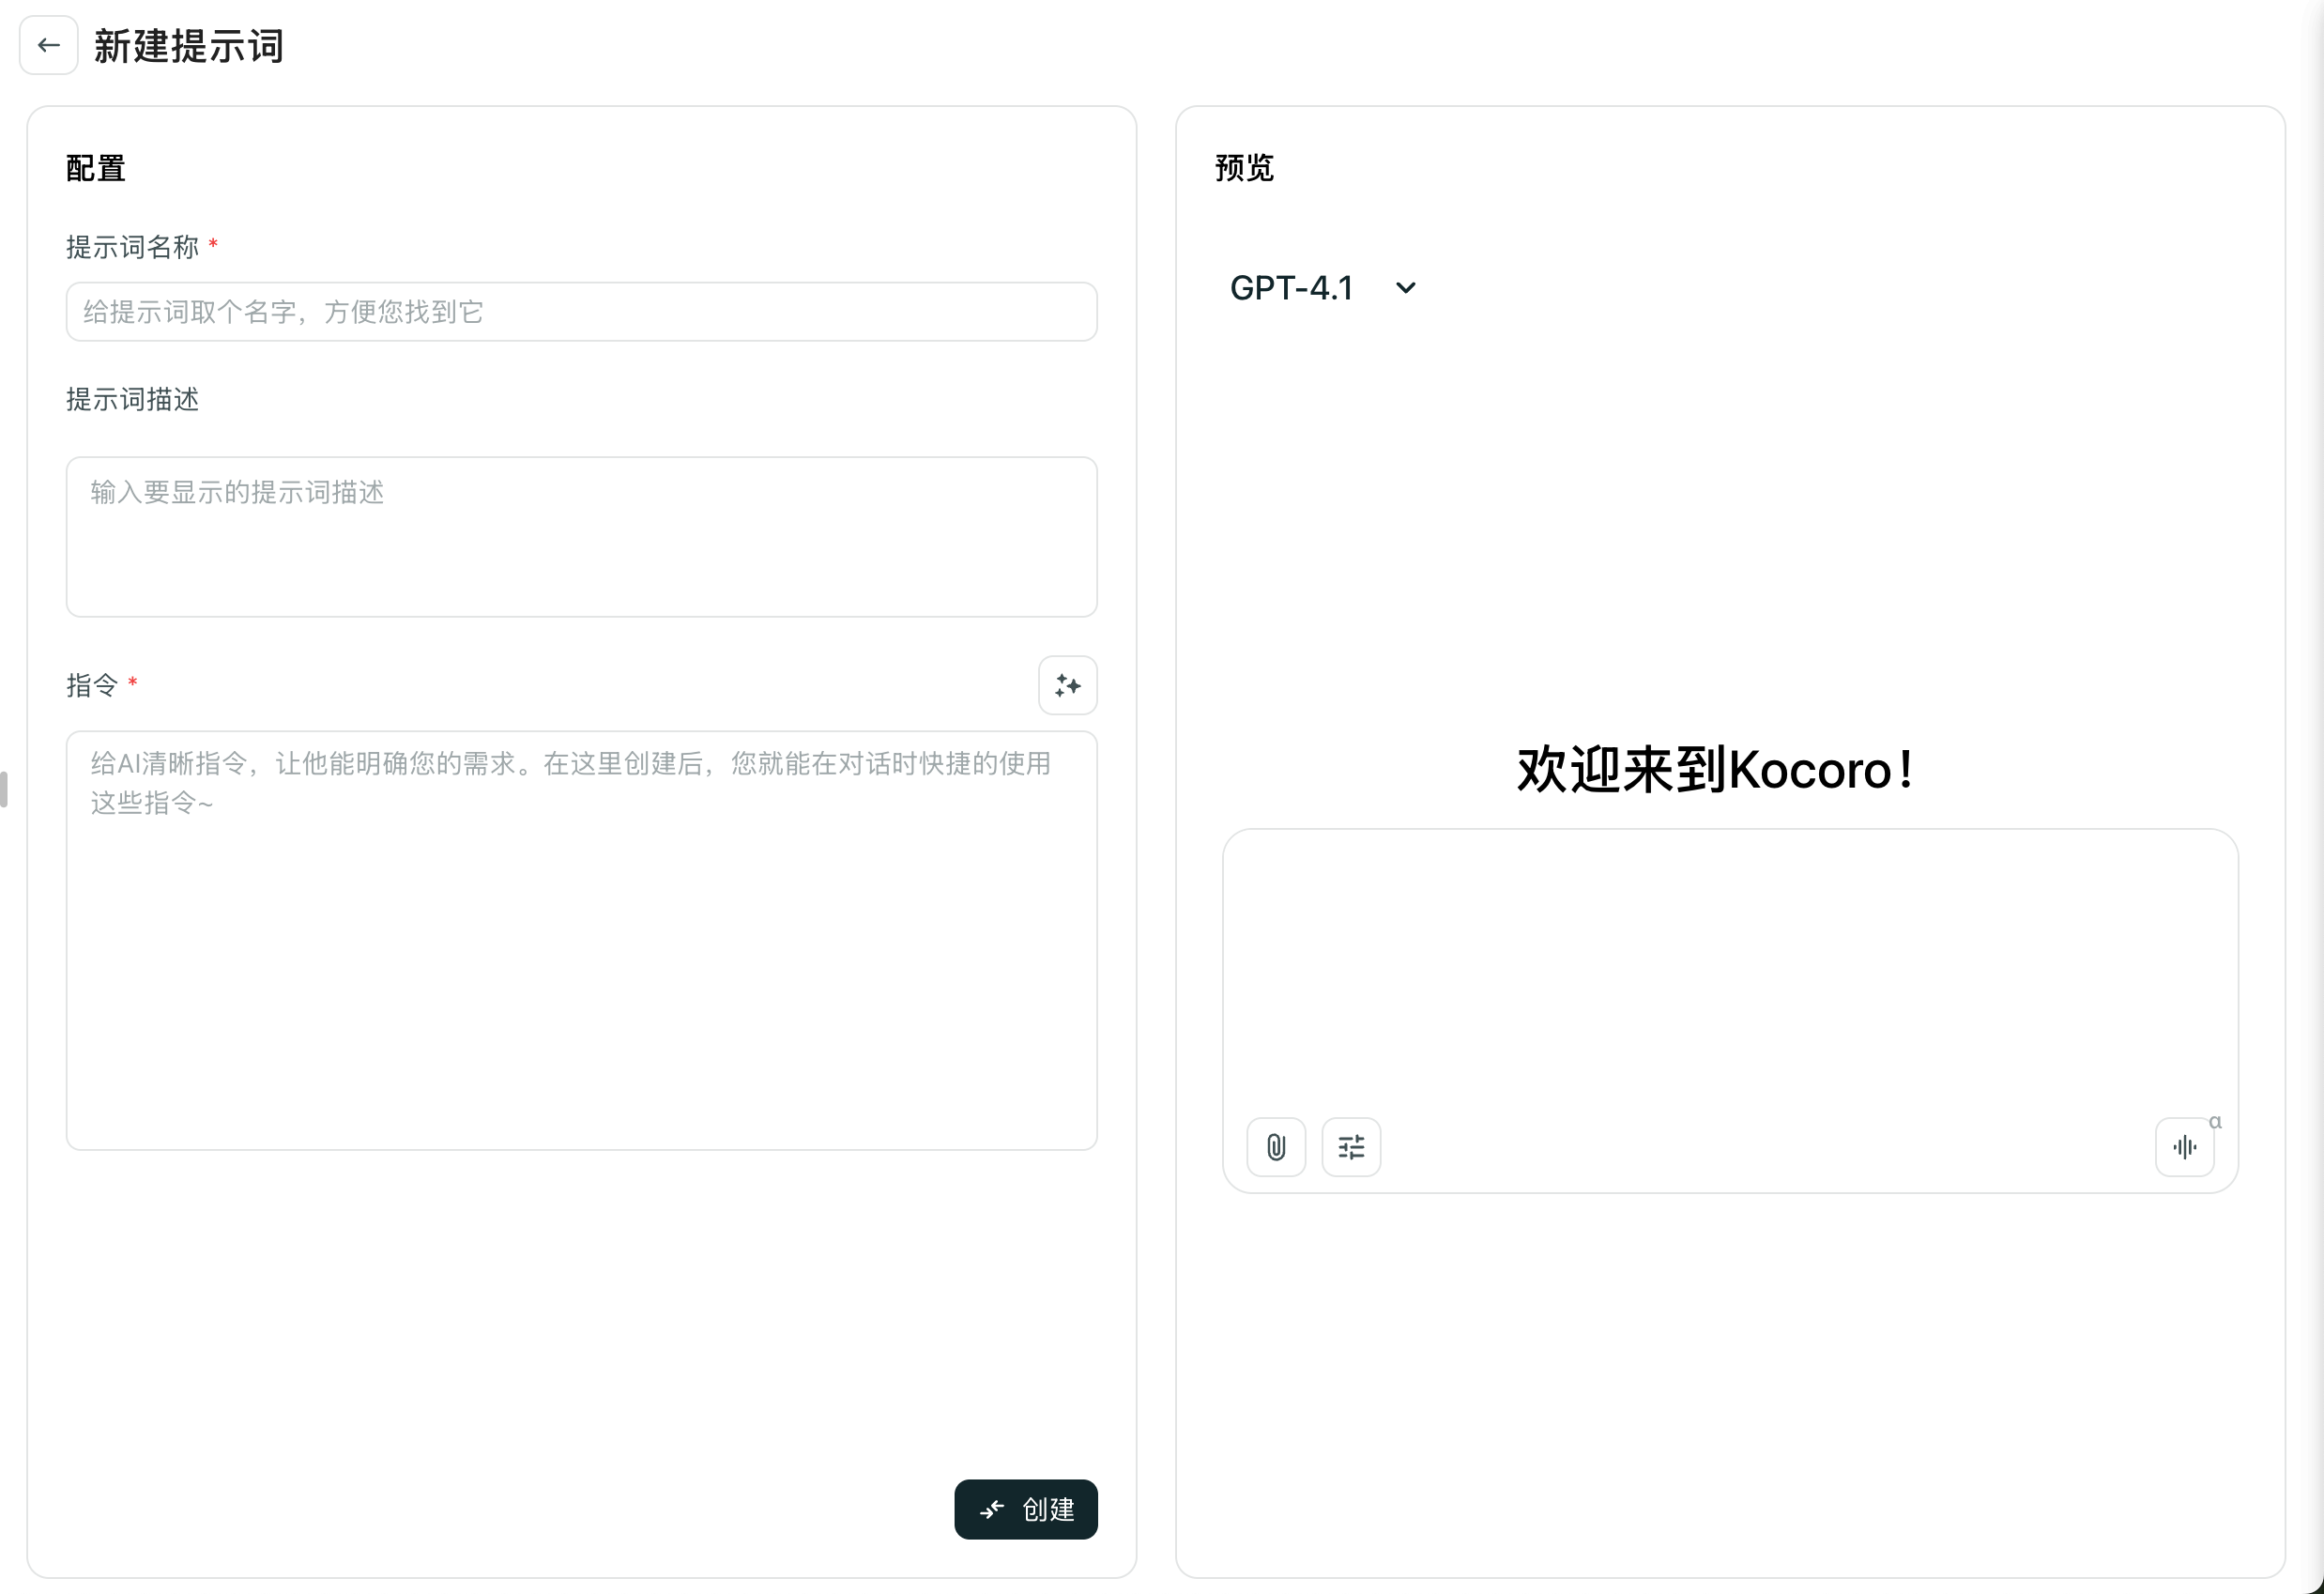Click the back arrow next to 新建提示词
This screenshot has width=2324, height=1594.
[x=48, y=45]
